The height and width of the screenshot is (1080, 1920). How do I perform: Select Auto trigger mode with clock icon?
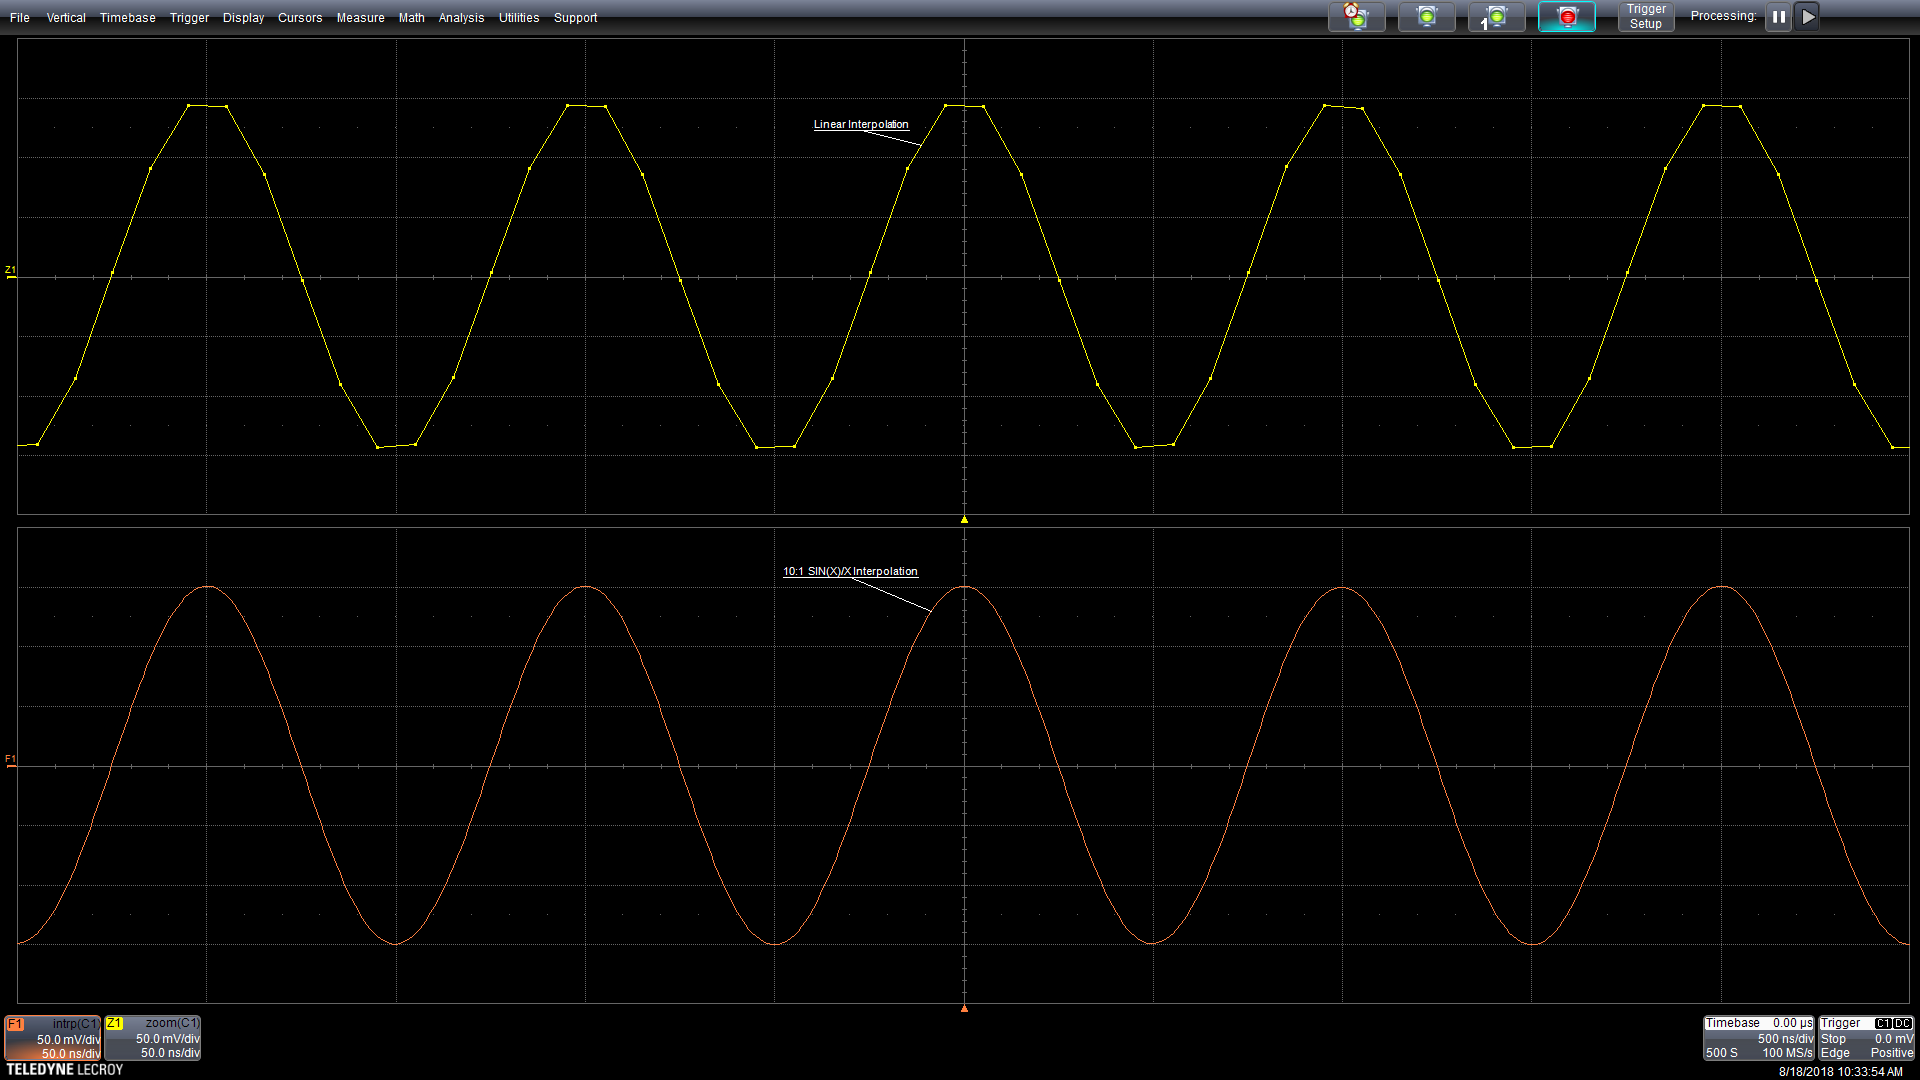(1356, 17)
